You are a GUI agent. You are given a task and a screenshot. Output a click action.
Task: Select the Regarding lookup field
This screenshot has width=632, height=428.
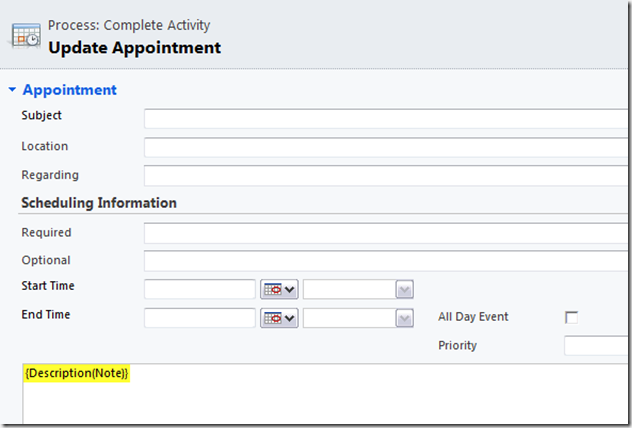point(386,176)
